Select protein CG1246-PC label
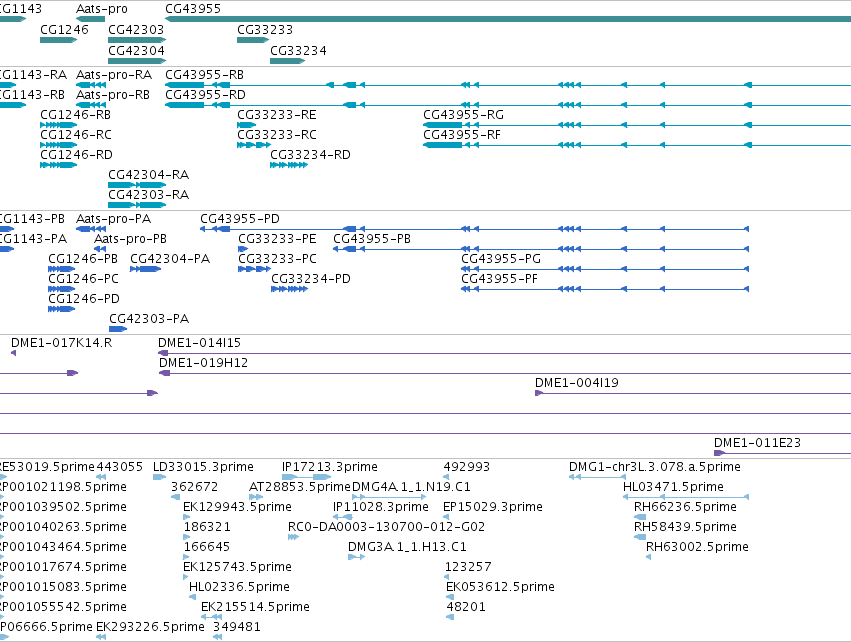This screenshot has width=851, height=642. click(84, 278)
